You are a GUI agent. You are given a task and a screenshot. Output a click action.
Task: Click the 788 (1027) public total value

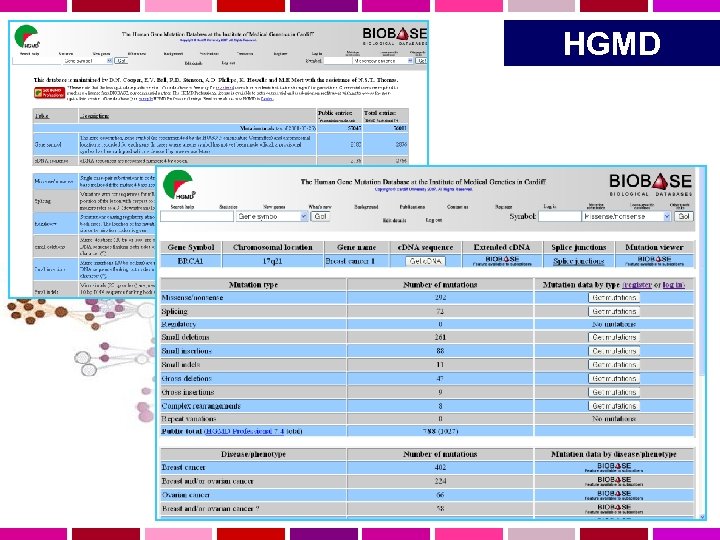(x=440, y=431)
